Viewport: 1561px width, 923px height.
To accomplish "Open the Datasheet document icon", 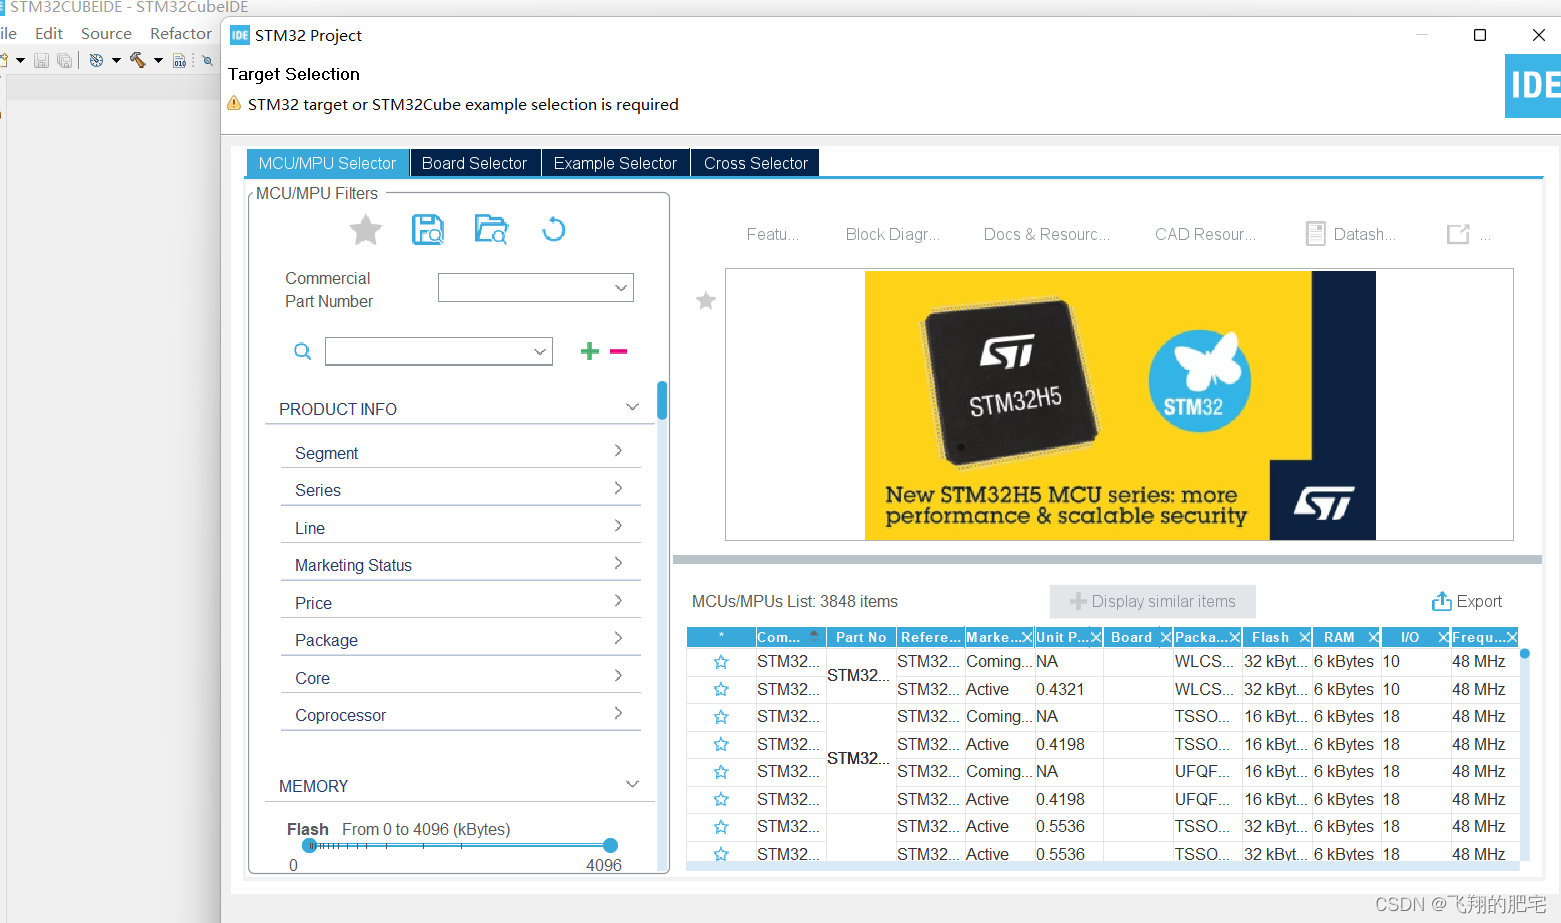I will click(x=1316, y=234).
